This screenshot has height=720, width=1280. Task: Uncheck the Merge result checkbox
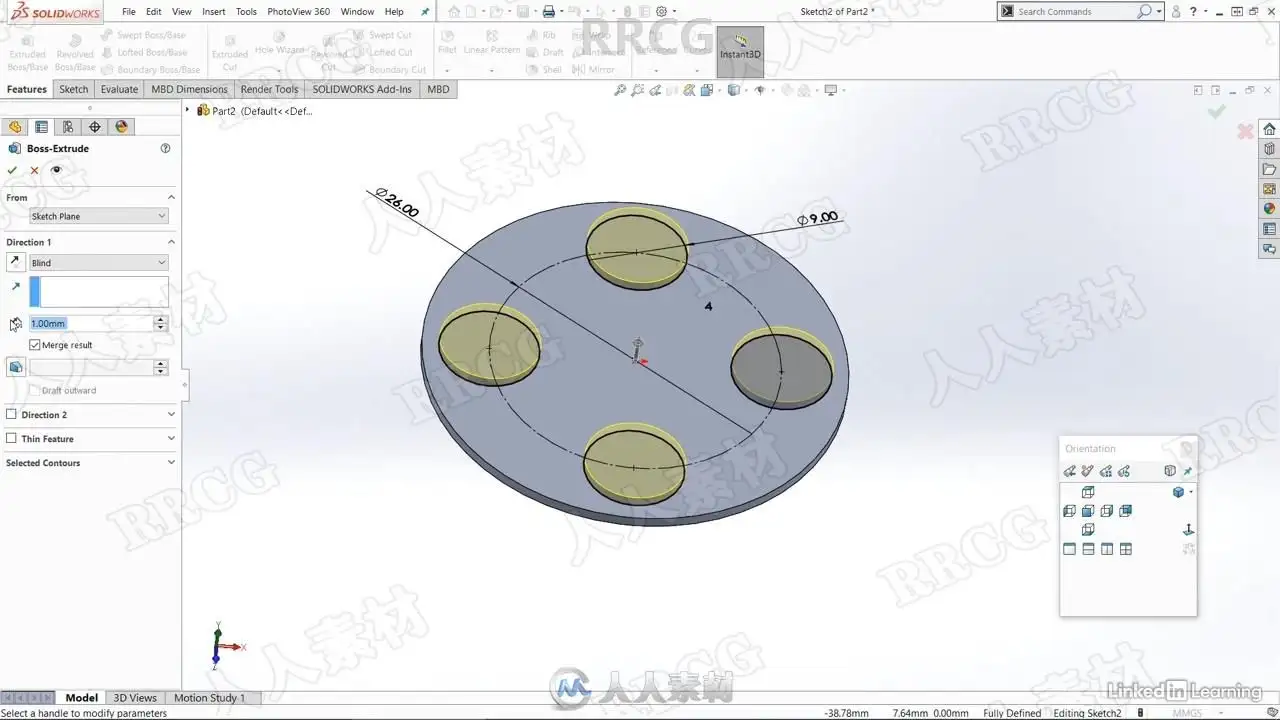click(35, 345)
